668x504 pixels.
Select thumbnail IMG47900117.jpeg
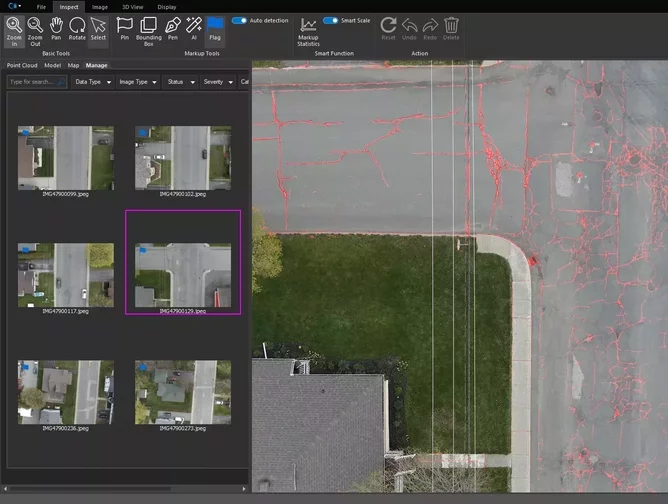click(66, 275)
